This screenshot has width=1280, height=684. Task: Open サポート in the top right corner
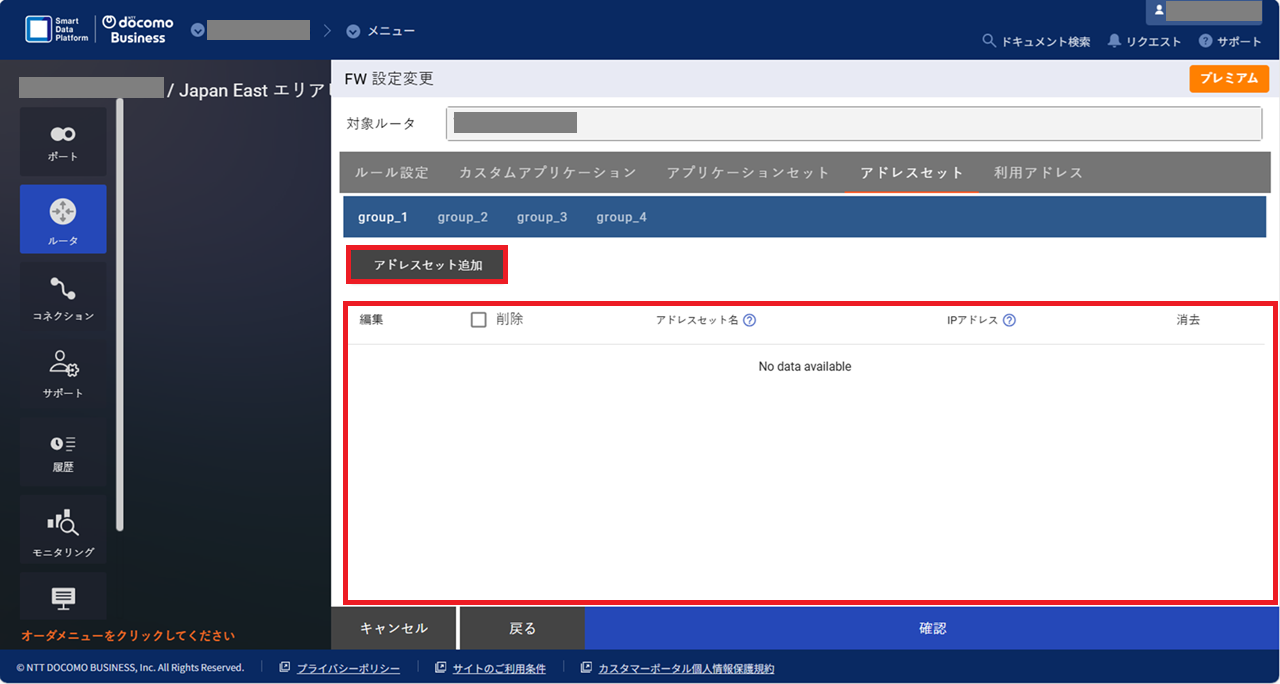[x=1231, y=41]
